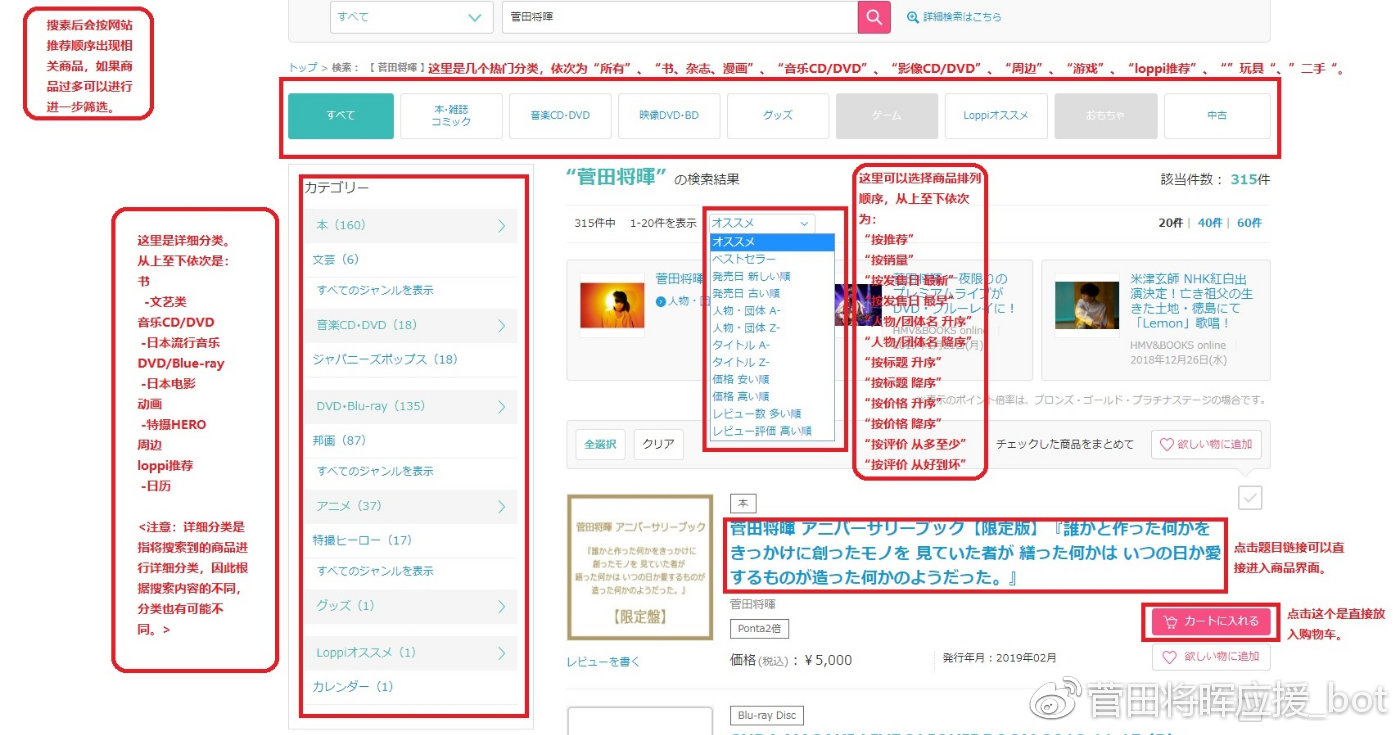Open the オススメ sort order dropdown
Image resolution: width=1400 pixels, height=735 pixels.
[x=761, y=224]
